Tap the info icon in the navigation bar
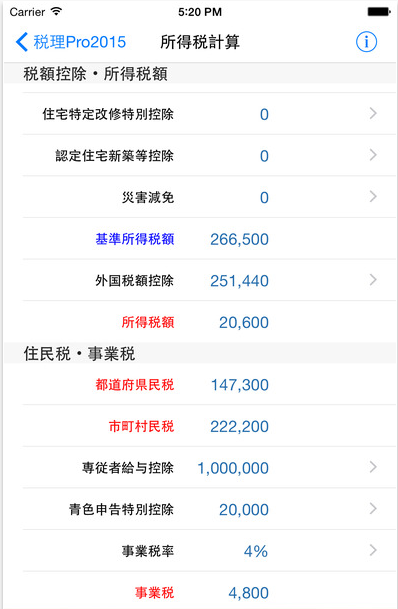This screenshot has width=398, height=609. (366, 42)
